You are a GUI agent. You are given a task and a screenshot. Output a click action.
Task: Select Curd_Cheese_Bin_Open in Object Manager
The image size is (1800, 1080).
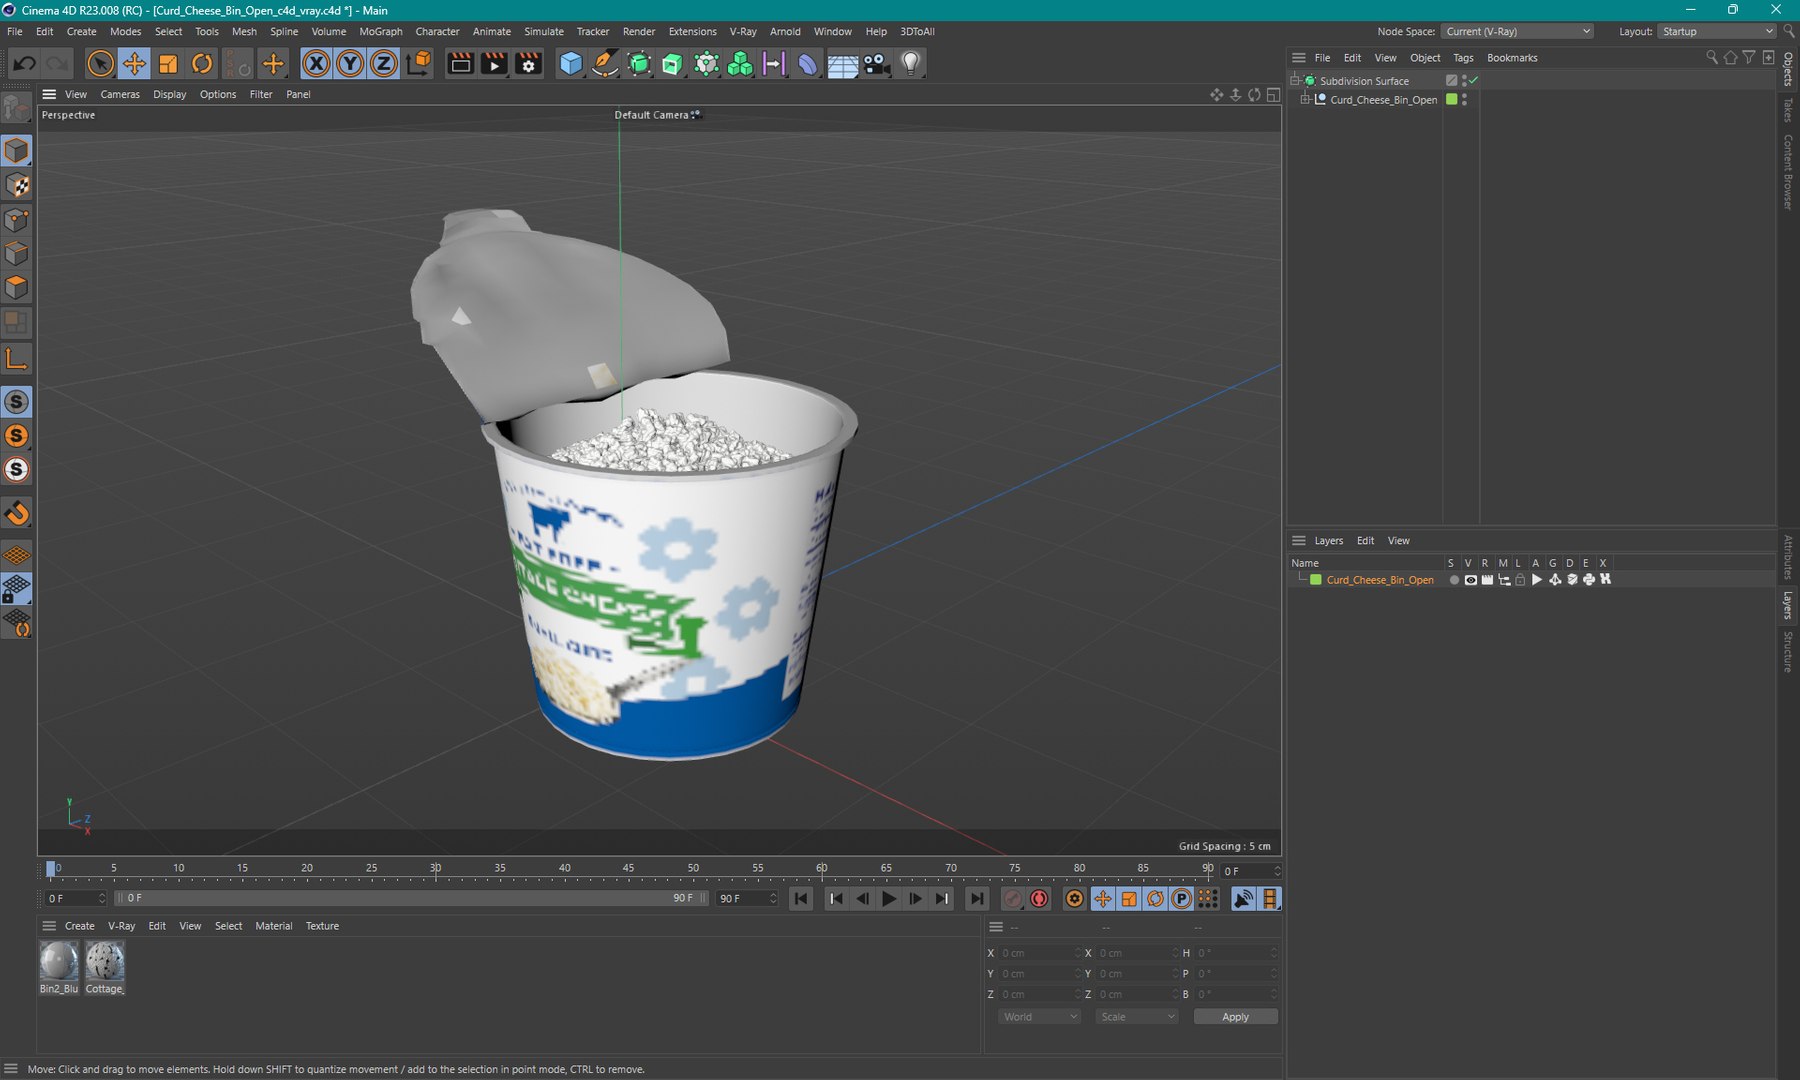[x=1383, y=100]
